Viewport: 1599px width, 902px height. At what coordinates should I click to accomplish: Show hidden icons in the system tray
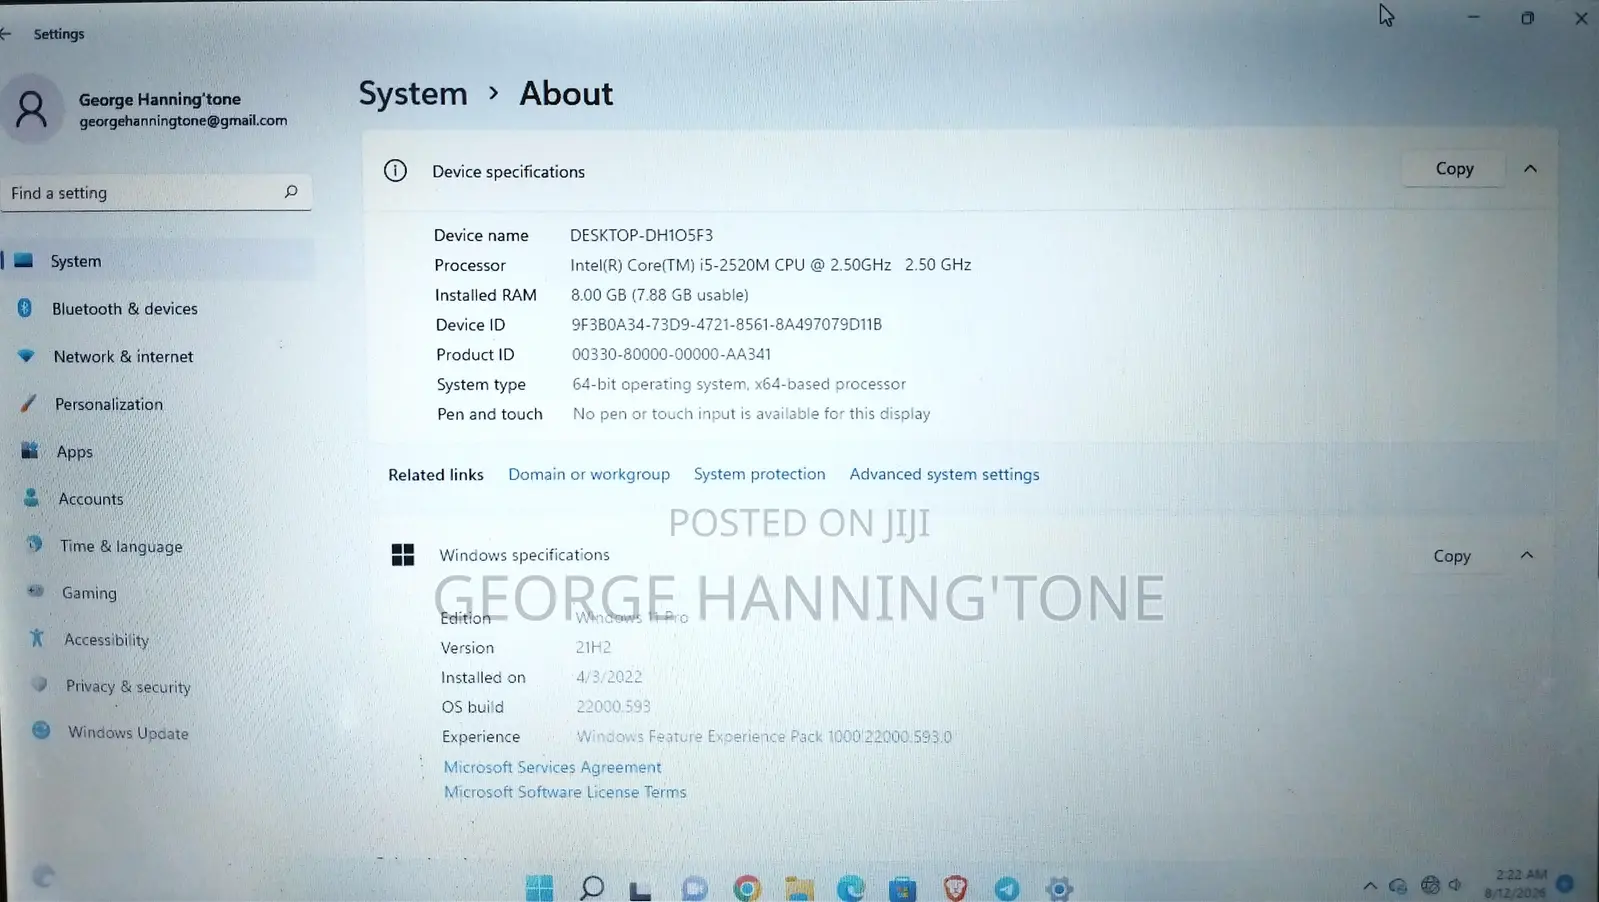click(1370, 886)
